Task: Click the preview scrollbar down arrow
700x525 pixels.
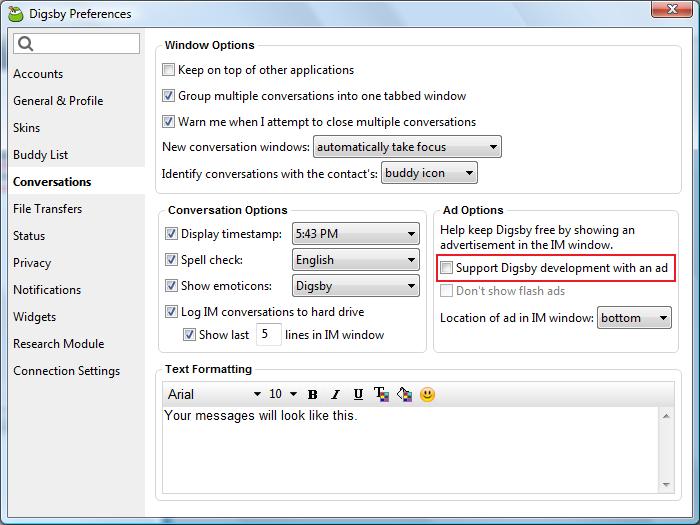Action: coord(666,484)
